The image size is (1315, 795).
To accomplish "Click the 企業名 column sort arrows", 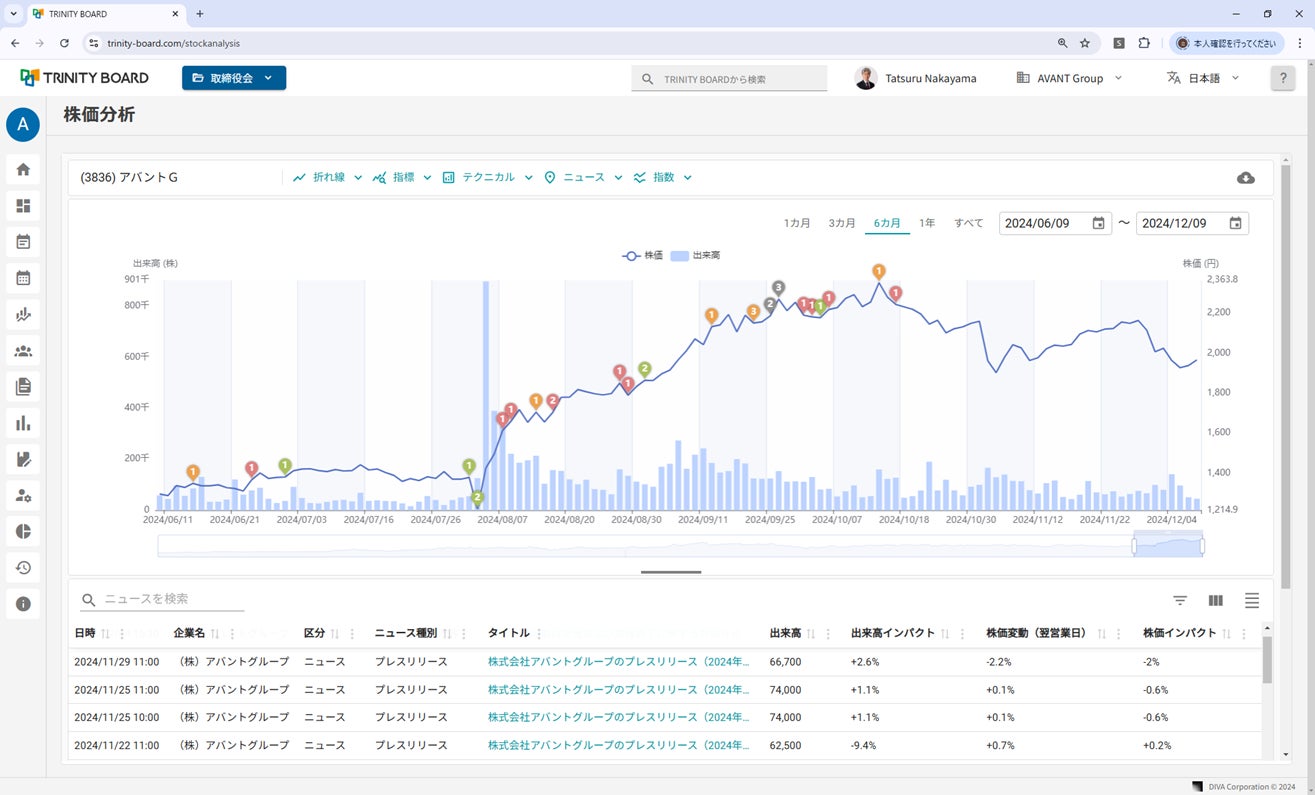I will (215, 634).
